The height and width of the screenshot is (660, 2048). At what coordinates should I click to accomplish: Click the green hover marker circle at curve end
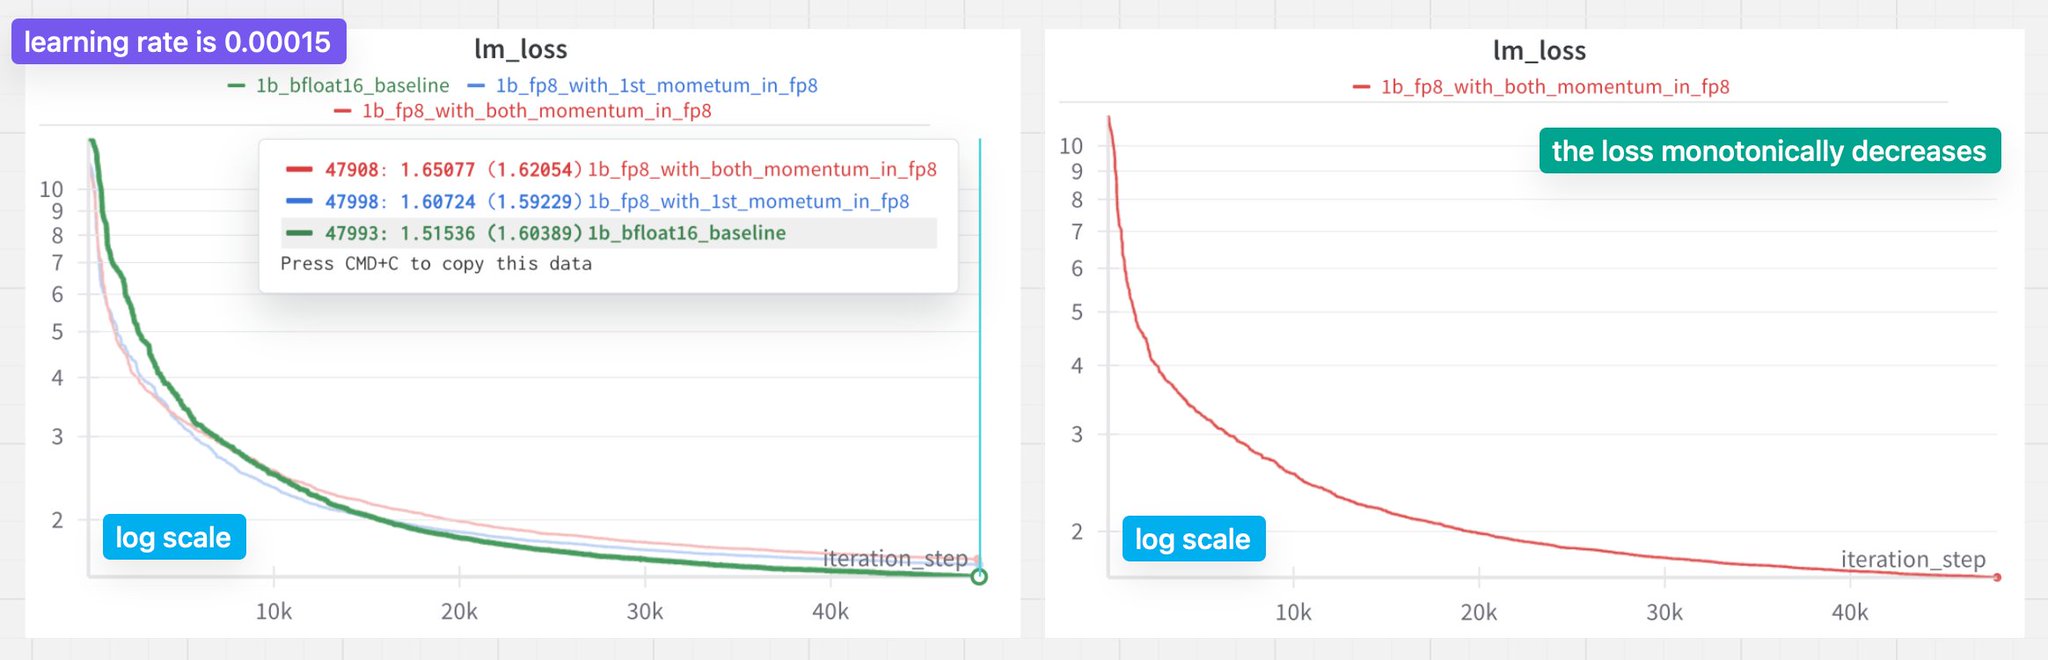pyautogui.click(x=979, y=577)
